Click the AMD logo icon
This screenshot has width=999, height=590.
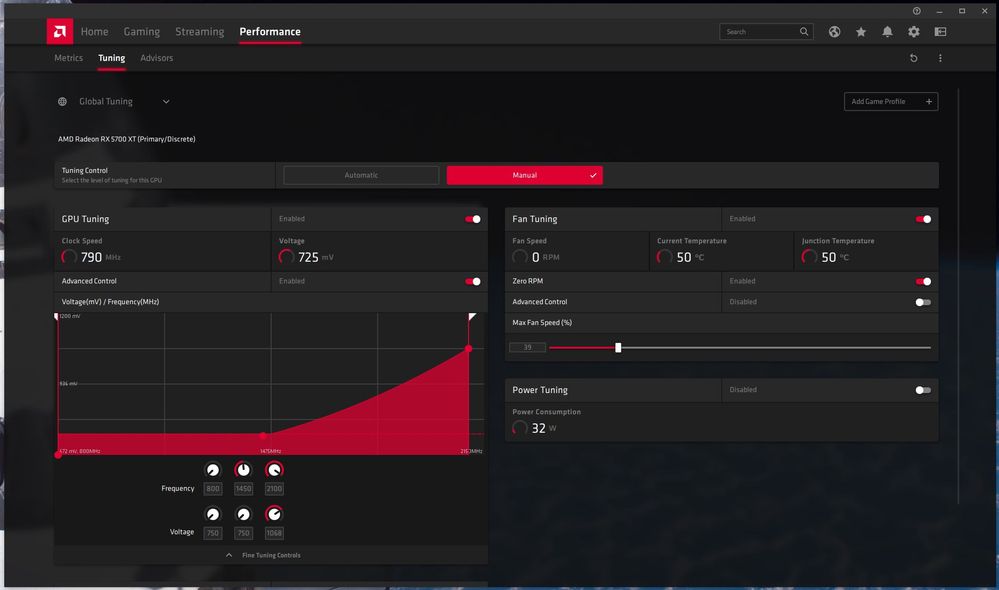[x=60, y=31]
